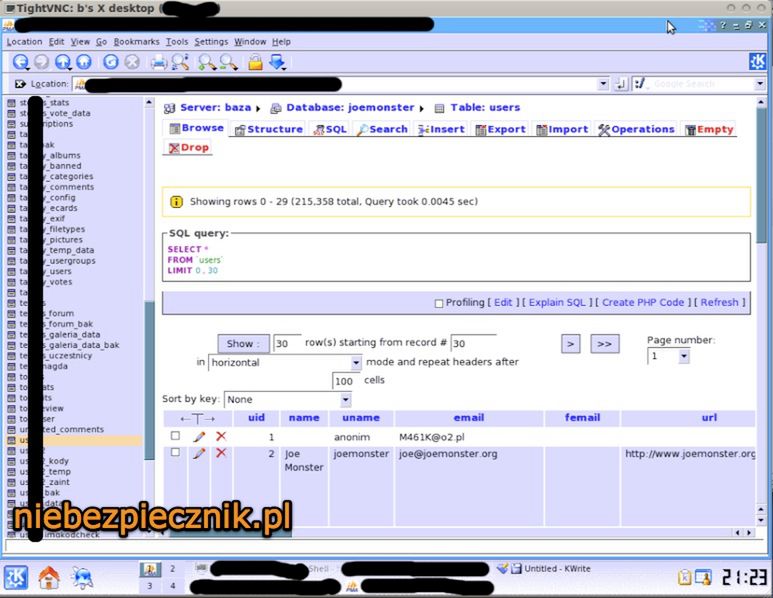Viewport: 773px width, 598px height.
Task: Click the Refresh link
Action: coord(720,303)
